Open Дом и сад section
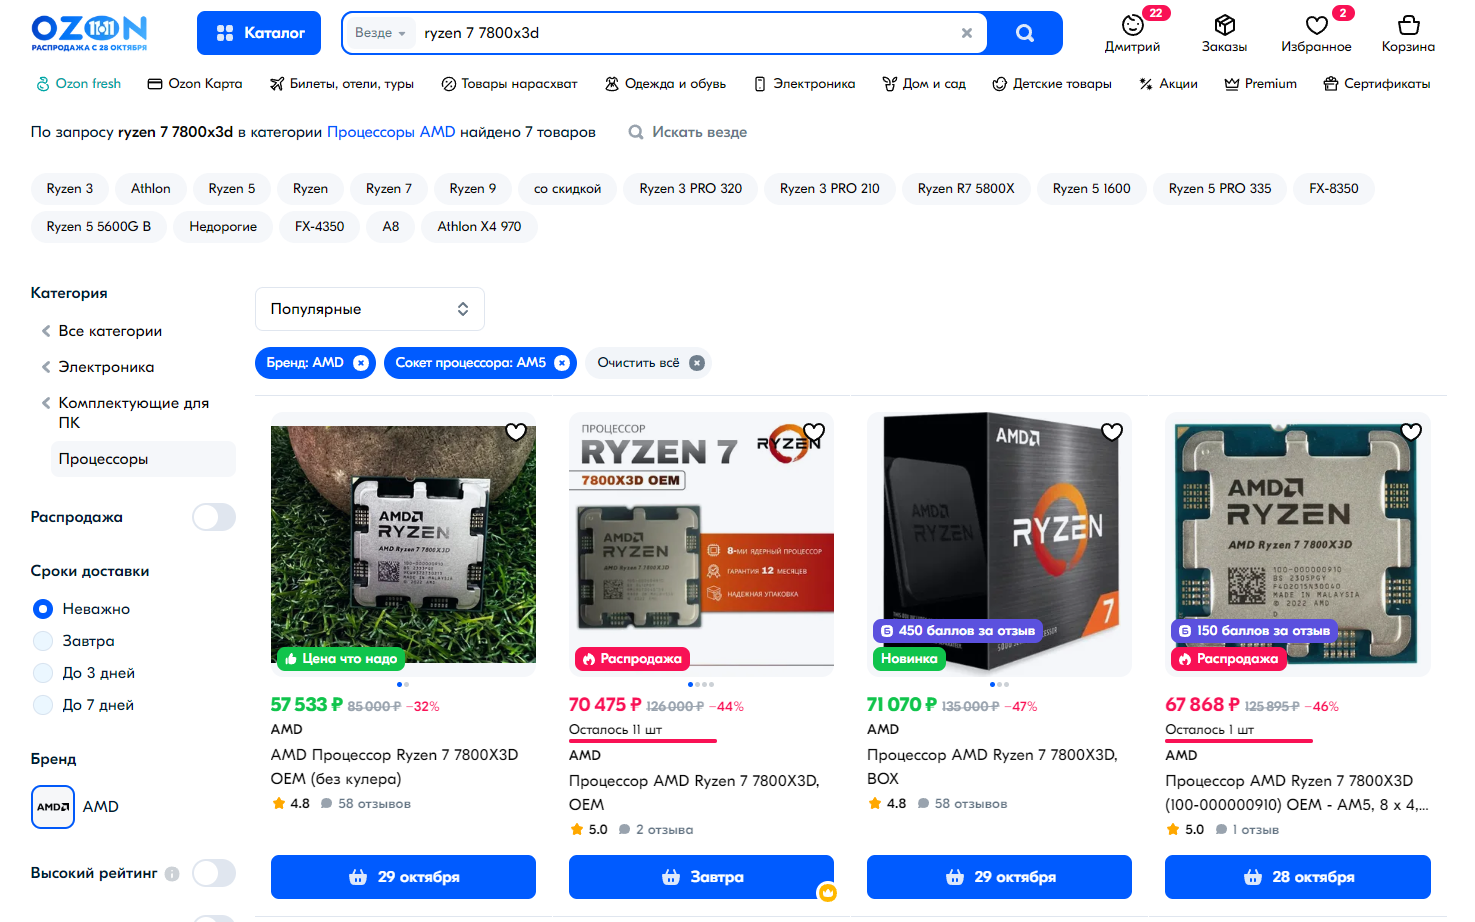The height and width of the screenshot is (922, 1475). coord(924,84)
